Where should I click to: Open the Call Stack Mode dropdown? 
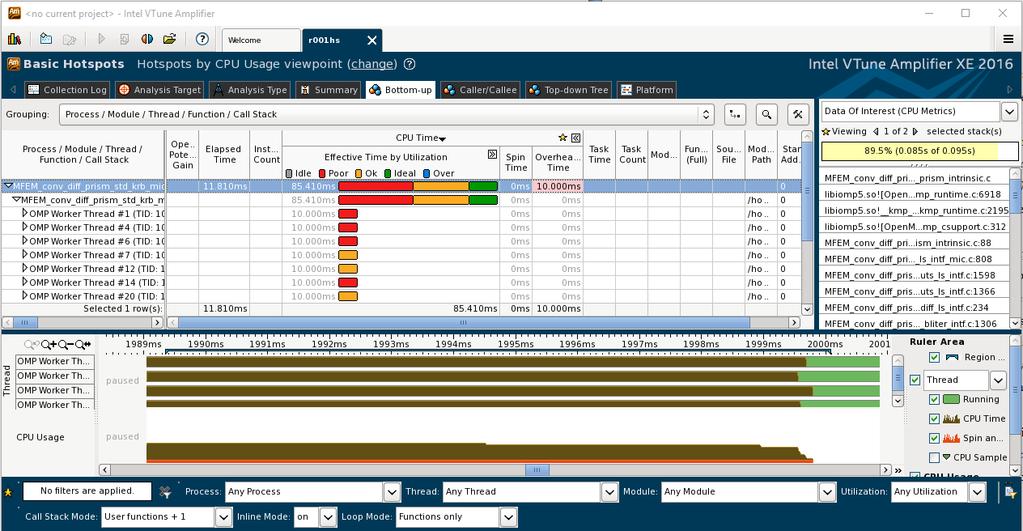[223, 517]
